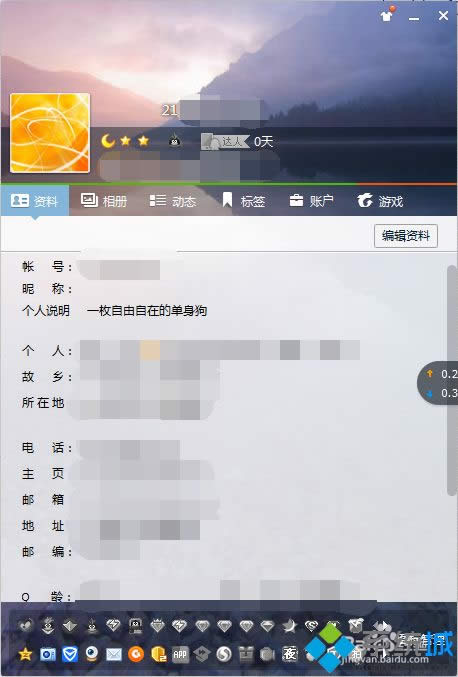Open the 标签 tab
The width and height of the screenshot is (458, 677).
coord(243,201)
